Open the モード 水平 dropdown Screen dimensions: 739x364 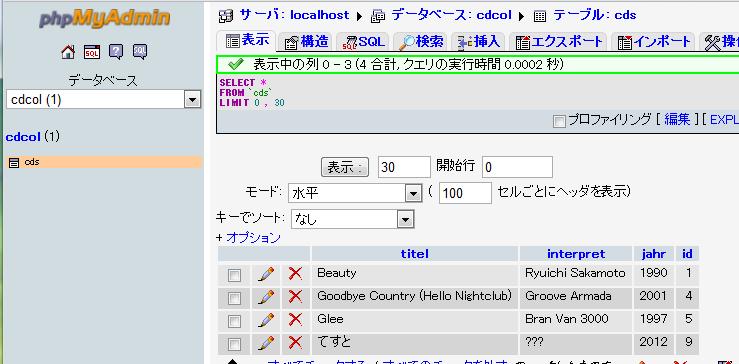(x=355, y=193)
